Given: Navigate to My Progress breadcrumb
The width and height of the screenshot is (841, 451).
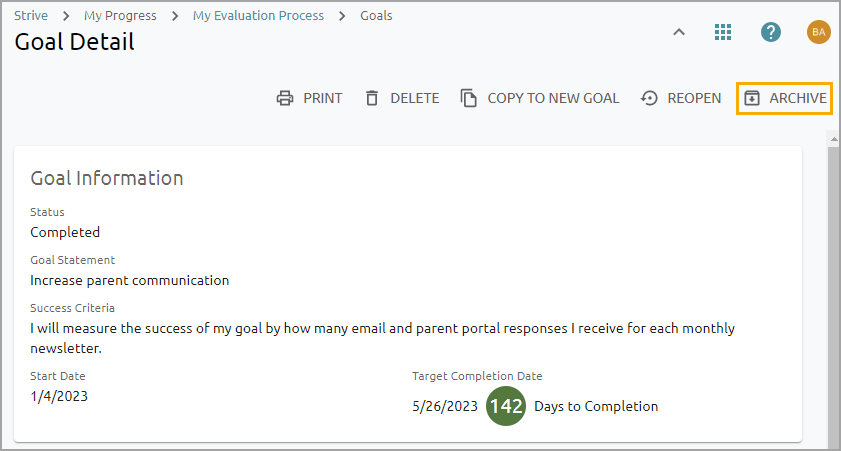Looking at the screenshot, I should 120,16.
